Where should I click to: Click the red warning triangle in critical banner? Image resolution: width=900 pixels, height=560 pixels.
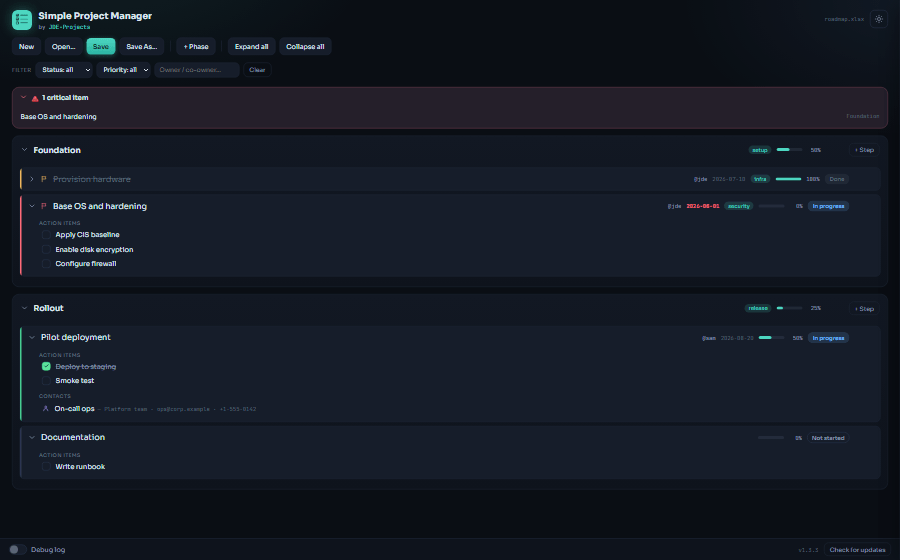(x=35, y=98)
